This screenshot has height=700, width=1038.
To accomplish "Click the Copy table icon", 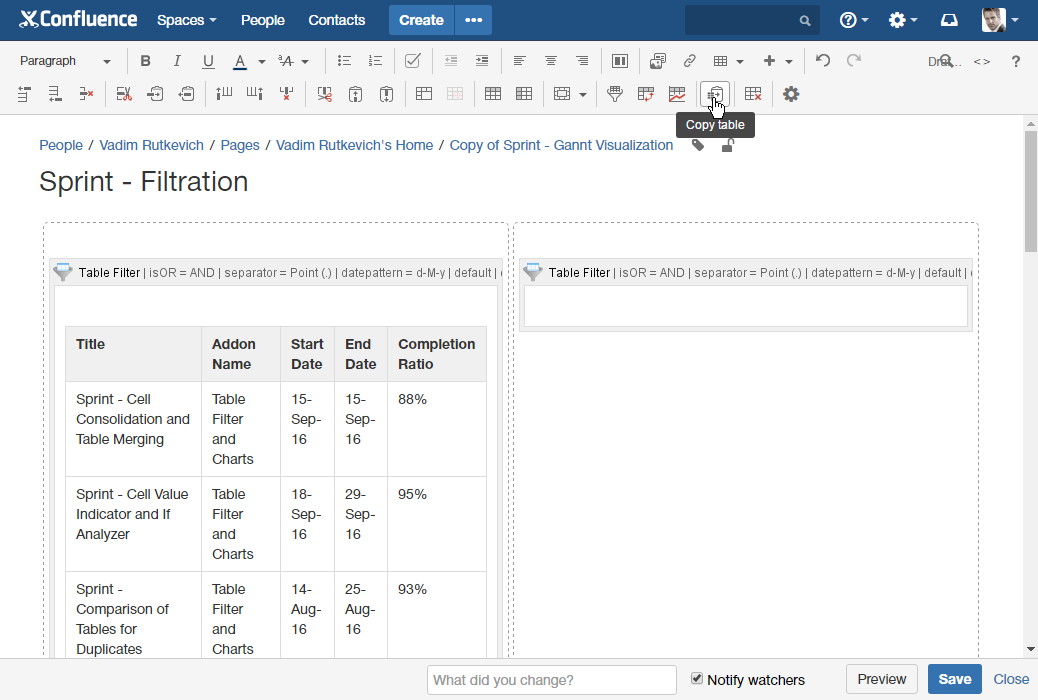I will click(715, 94).
